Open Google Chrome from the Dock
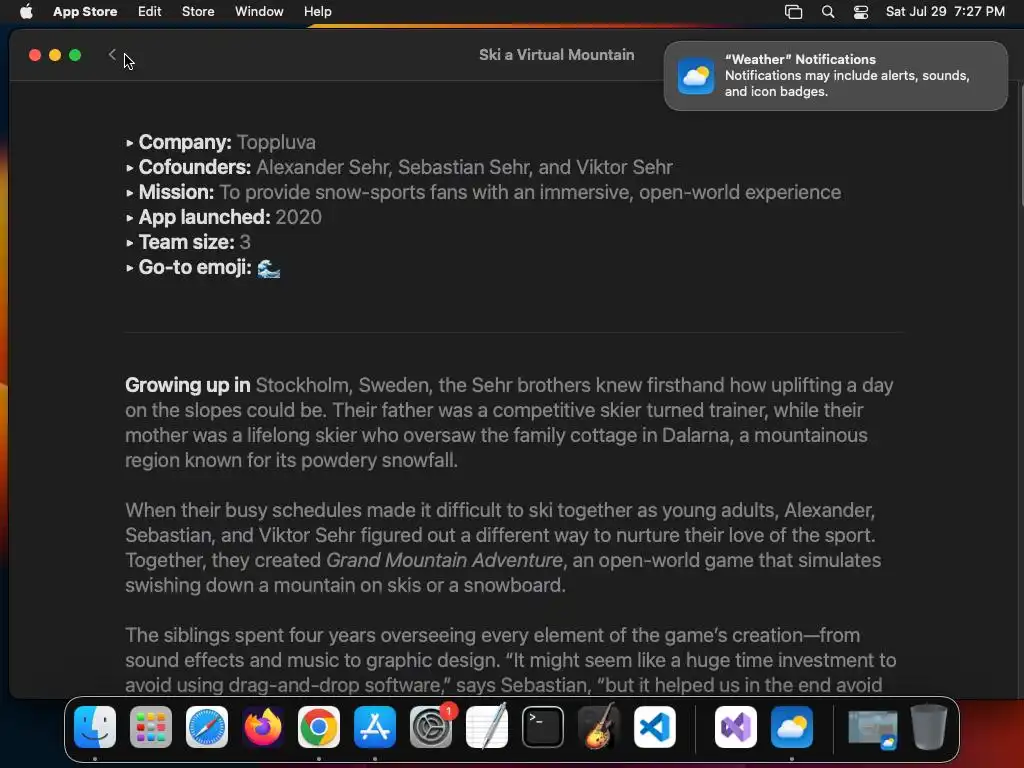The height and width of the screenshot is (768, 1024). click(x=319, y=727)
